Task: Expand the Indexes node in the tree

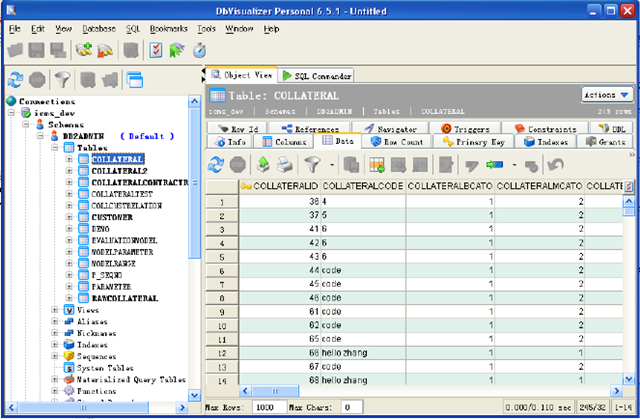Action: click(55, 344)
